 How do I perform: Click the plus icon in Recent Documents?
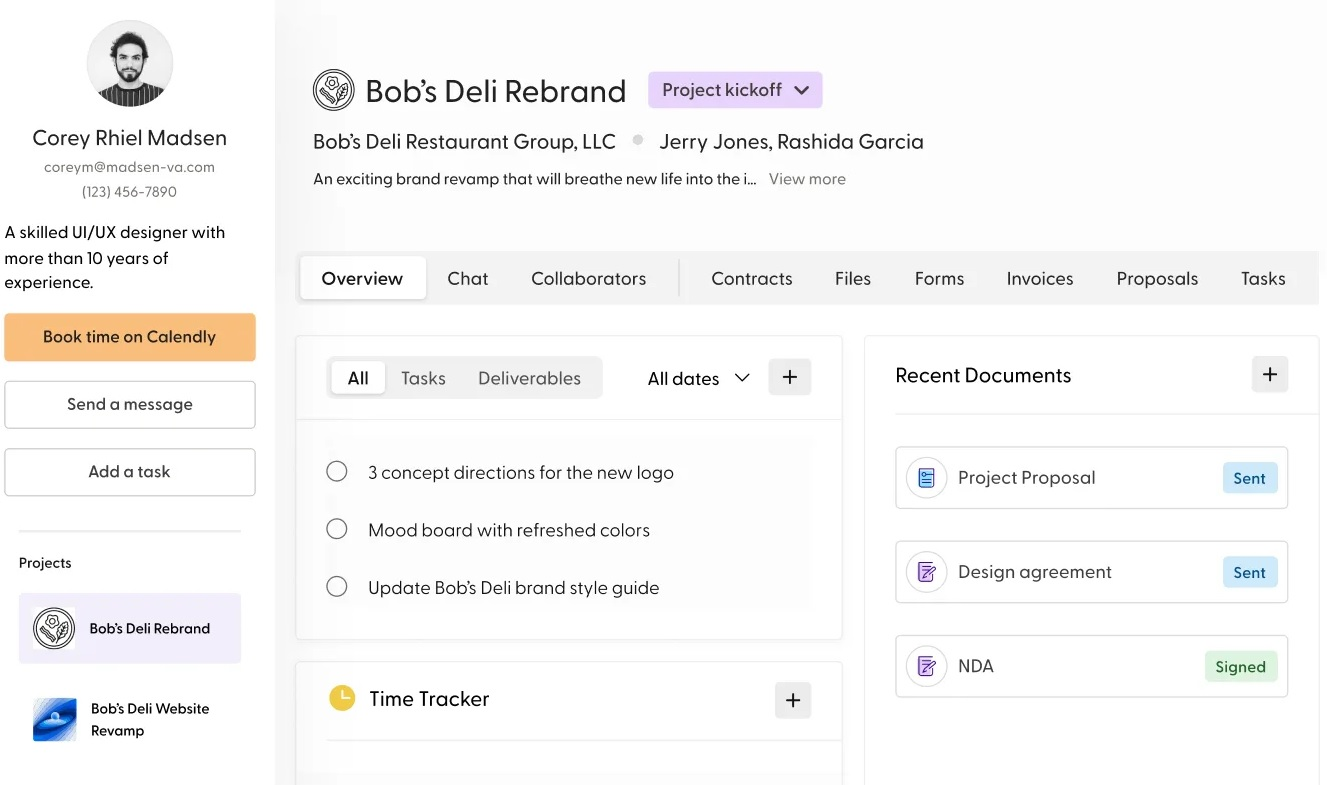coord(1269,375)
